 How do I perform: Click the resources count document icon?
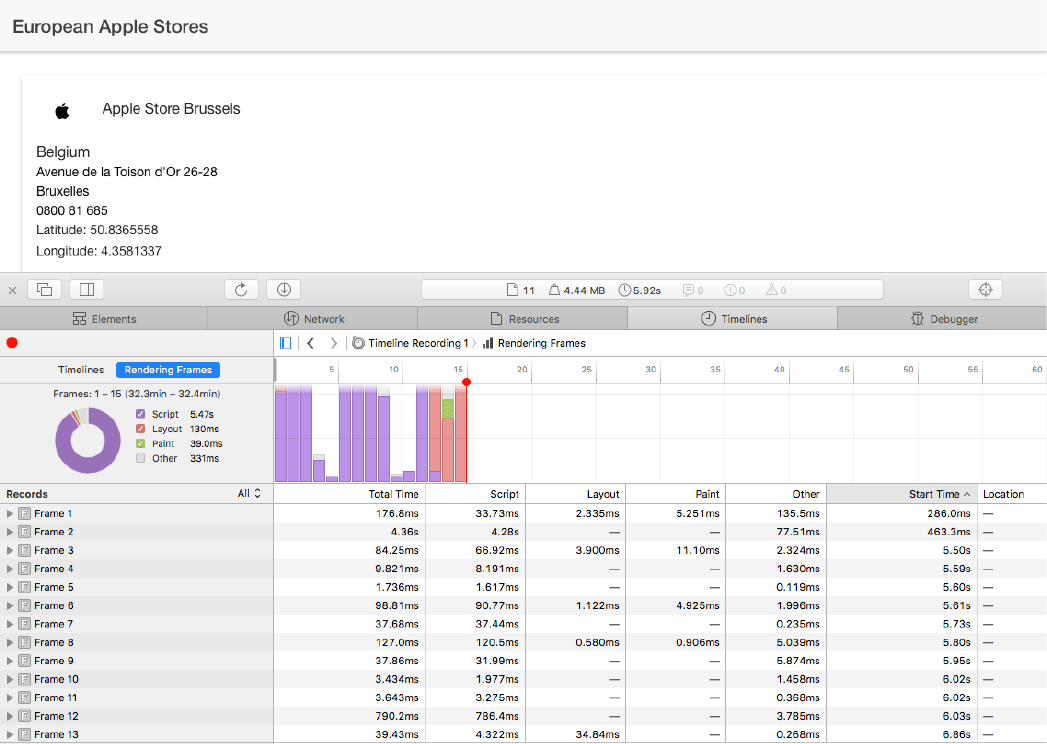point(512,290)
